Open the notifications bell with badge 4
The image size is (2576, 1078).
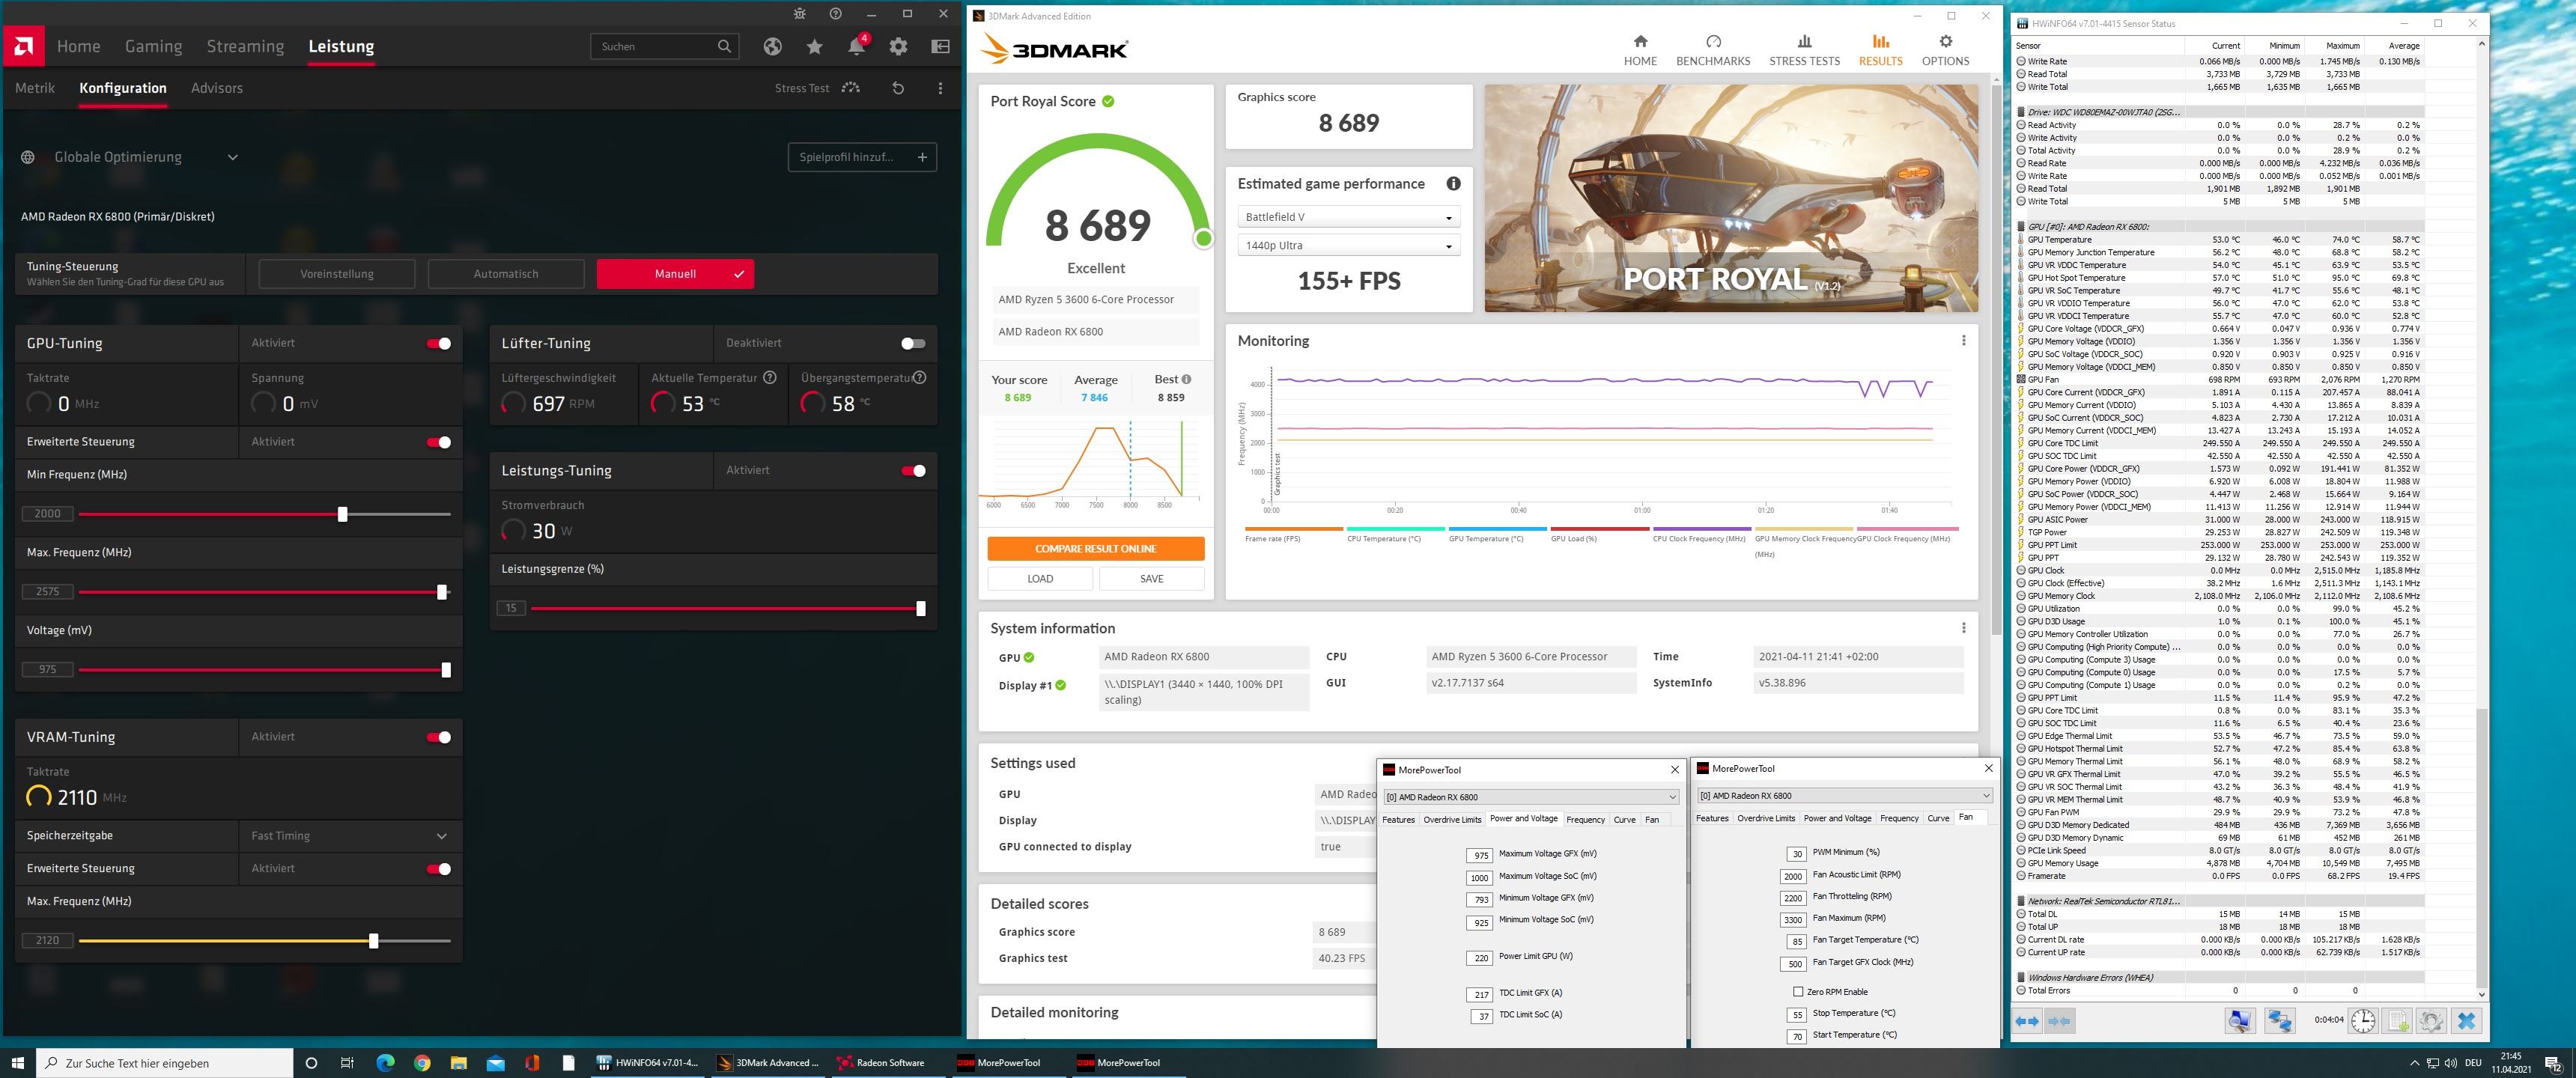coord(857,46)
